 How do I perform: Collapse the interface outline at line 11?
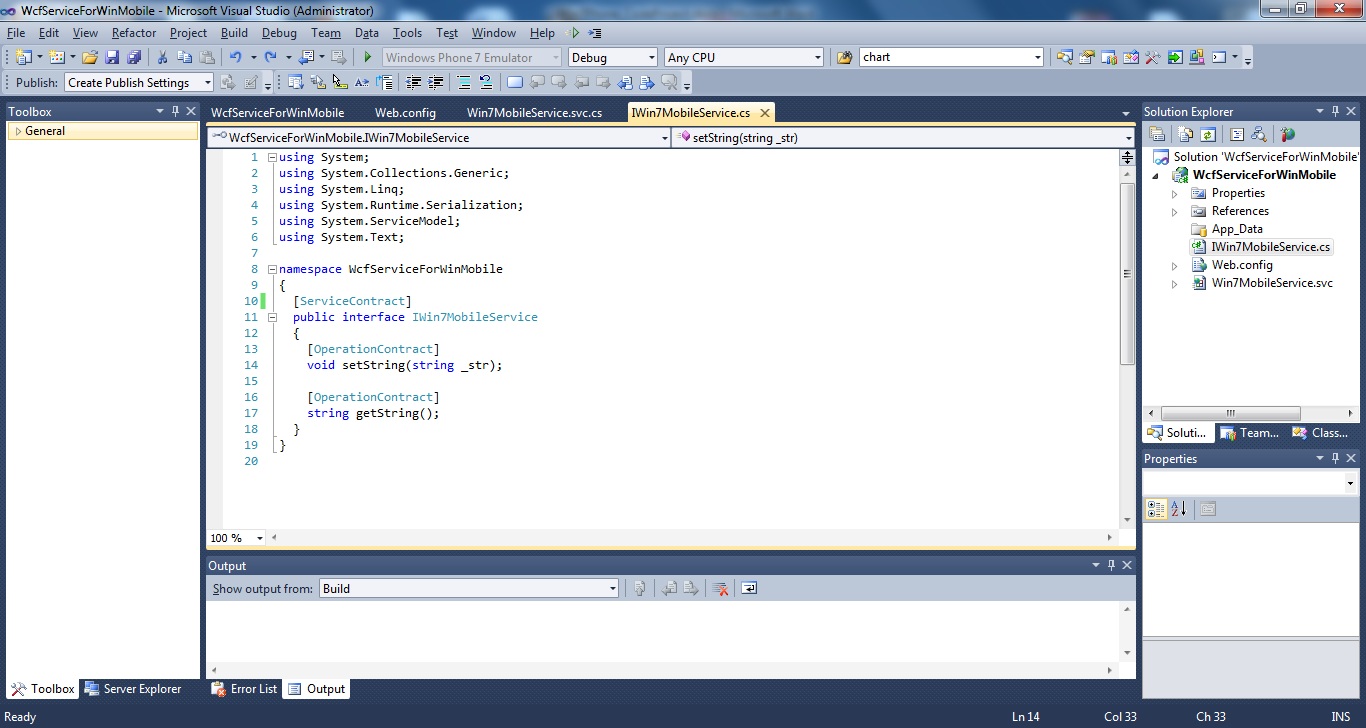pos(272,317)
